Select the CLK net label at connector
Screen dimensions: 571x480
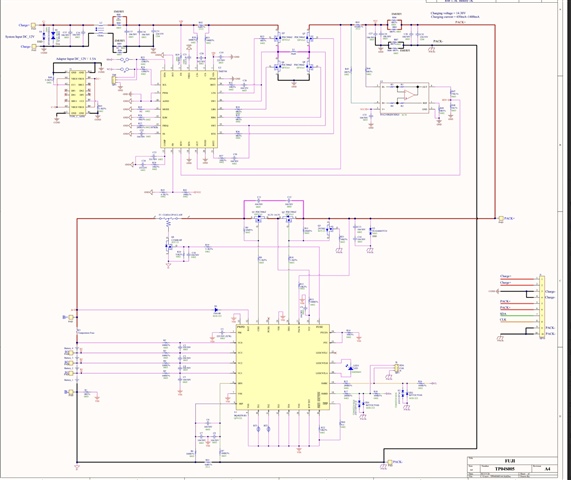point(503,320)
